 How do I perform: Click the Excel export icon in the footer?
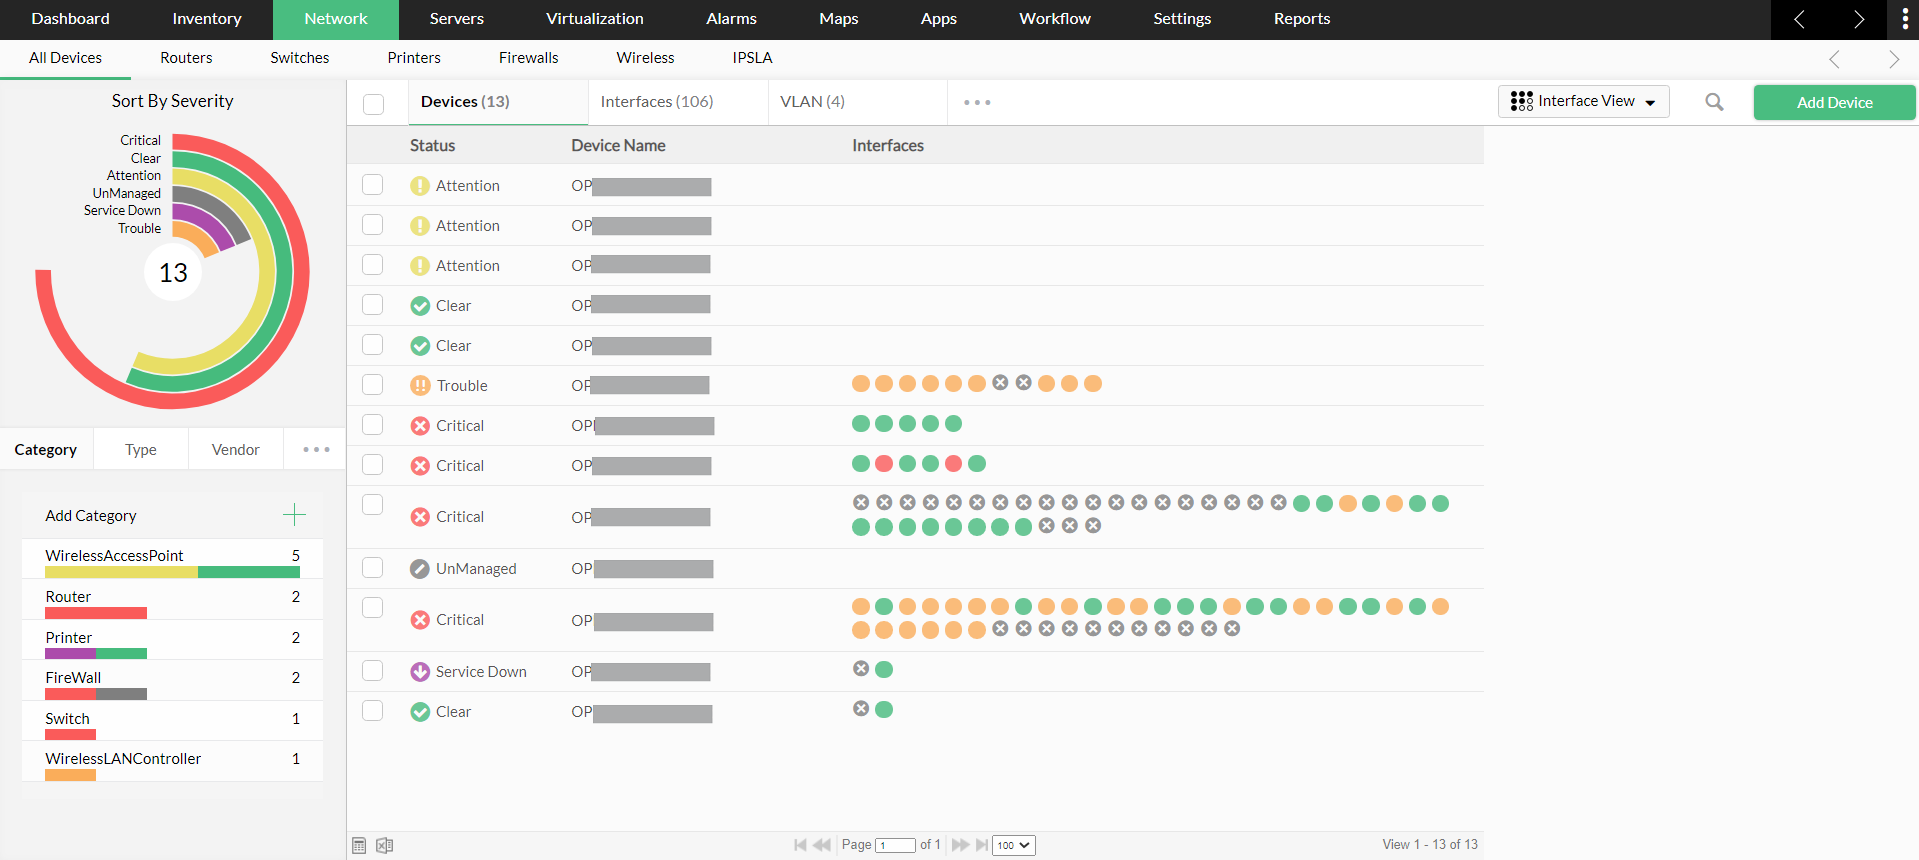click(384, 846)
